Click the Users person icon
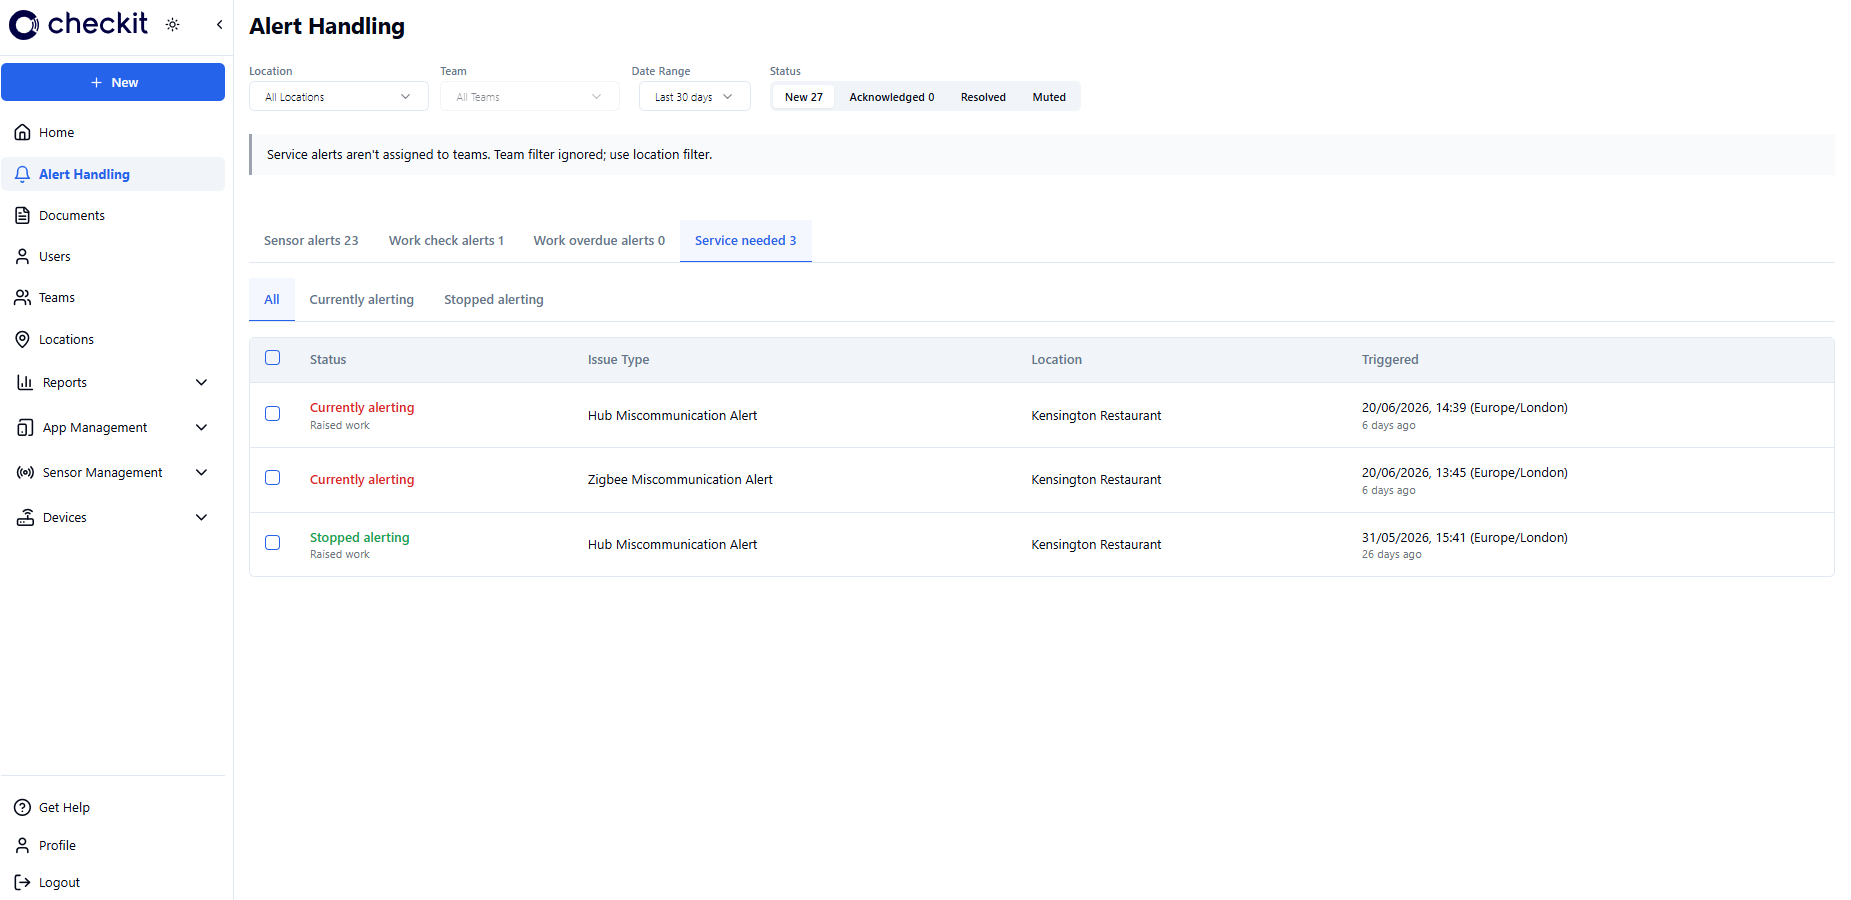1851x900 pixels. point(22,256)
